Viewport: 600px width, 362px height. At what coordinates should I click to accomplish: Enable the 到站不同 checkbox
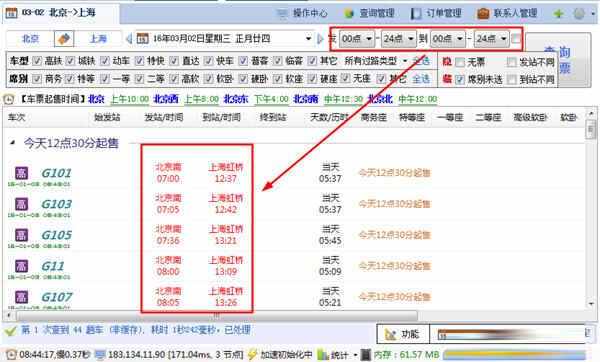[x=511, y=80]
